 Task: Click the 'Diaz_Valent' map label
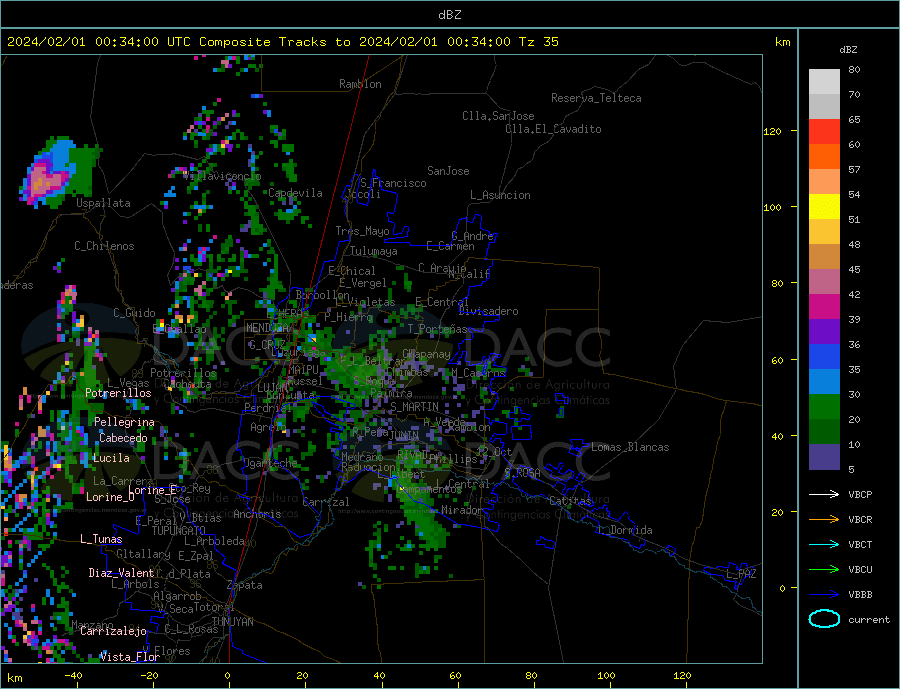[x=121, y=574]
